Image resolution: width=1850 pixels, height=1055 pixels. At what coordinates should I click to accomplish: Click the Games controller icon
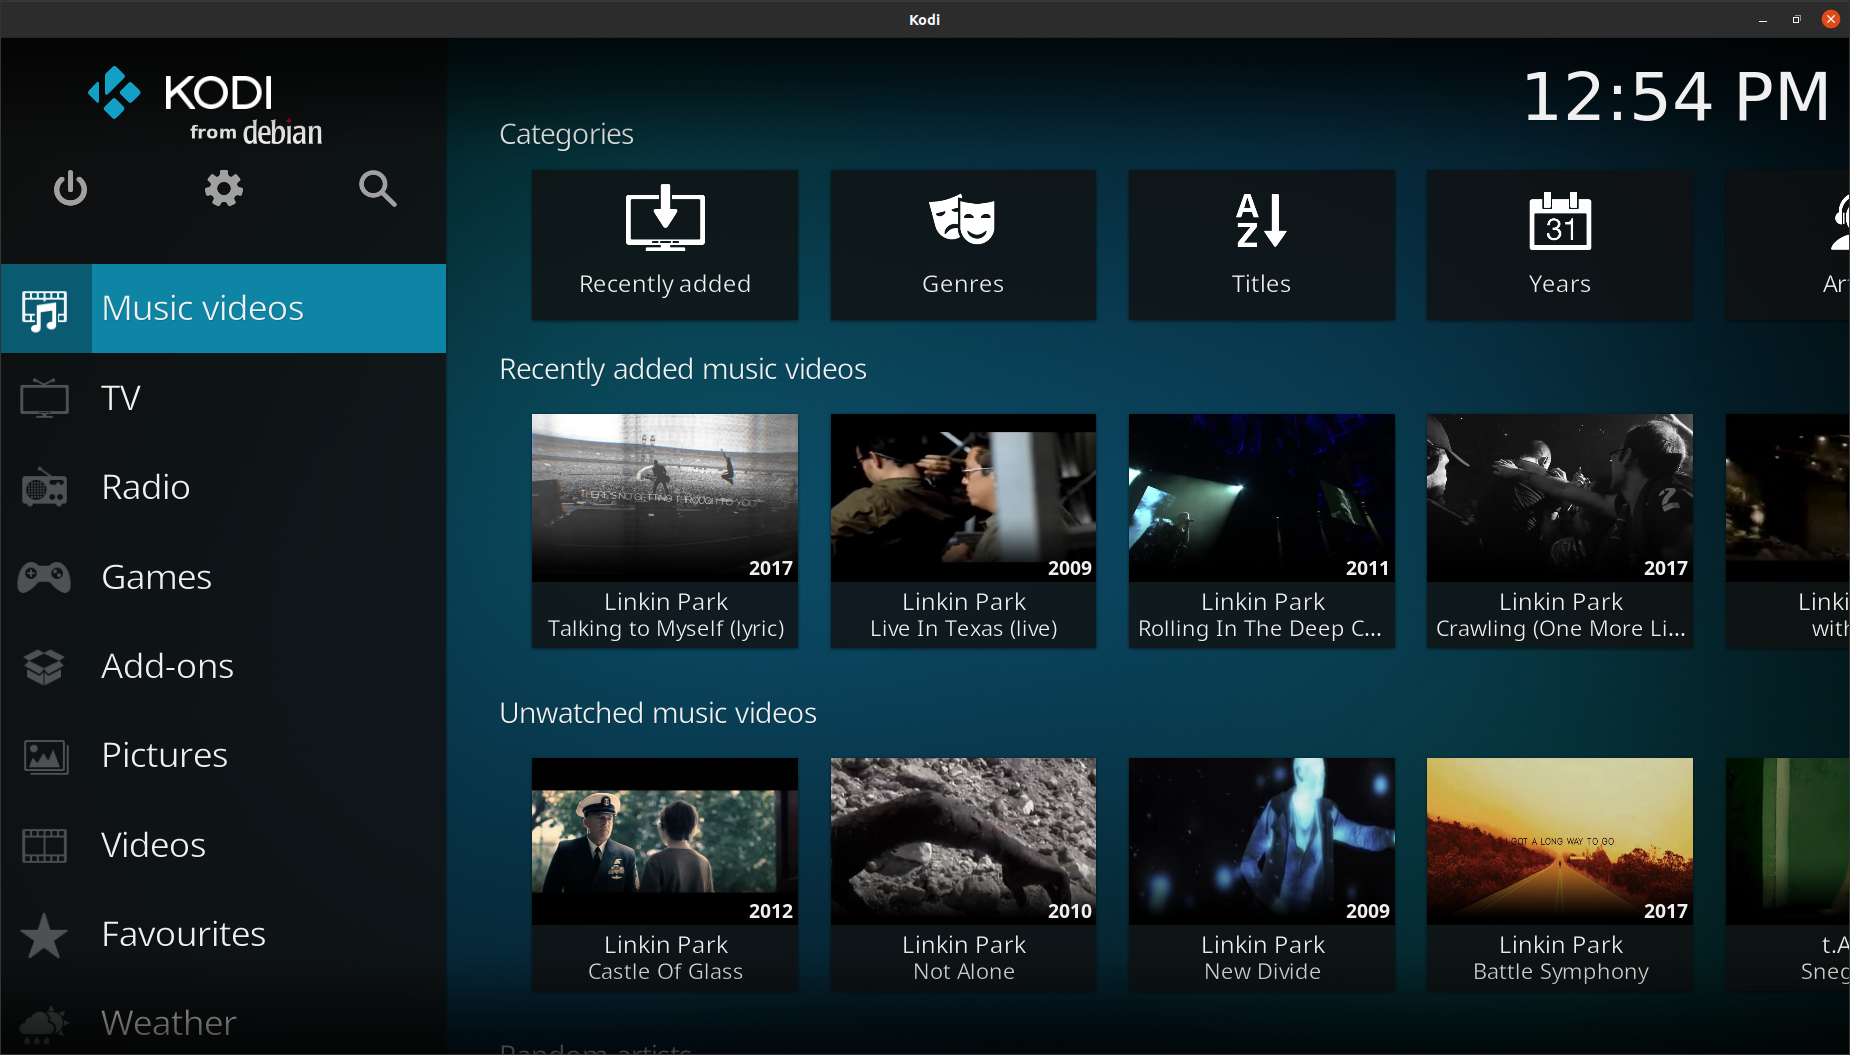coord(45,577)
